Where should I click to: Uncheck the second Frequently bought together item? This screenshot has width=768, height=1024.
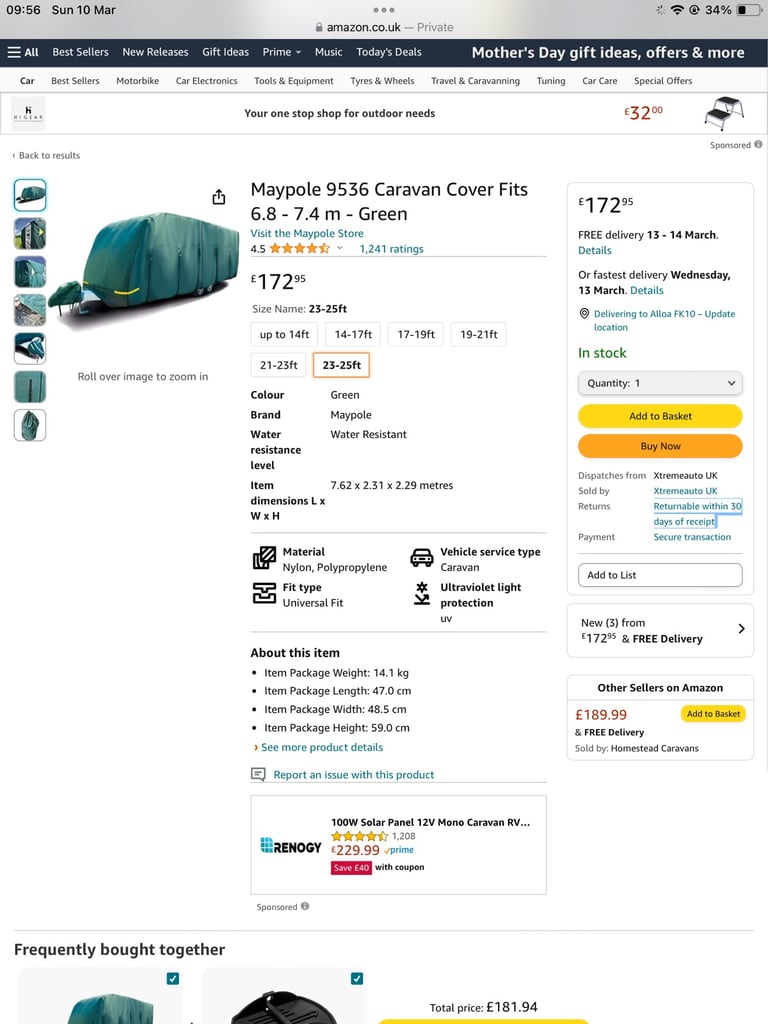[x=357, y=978]
